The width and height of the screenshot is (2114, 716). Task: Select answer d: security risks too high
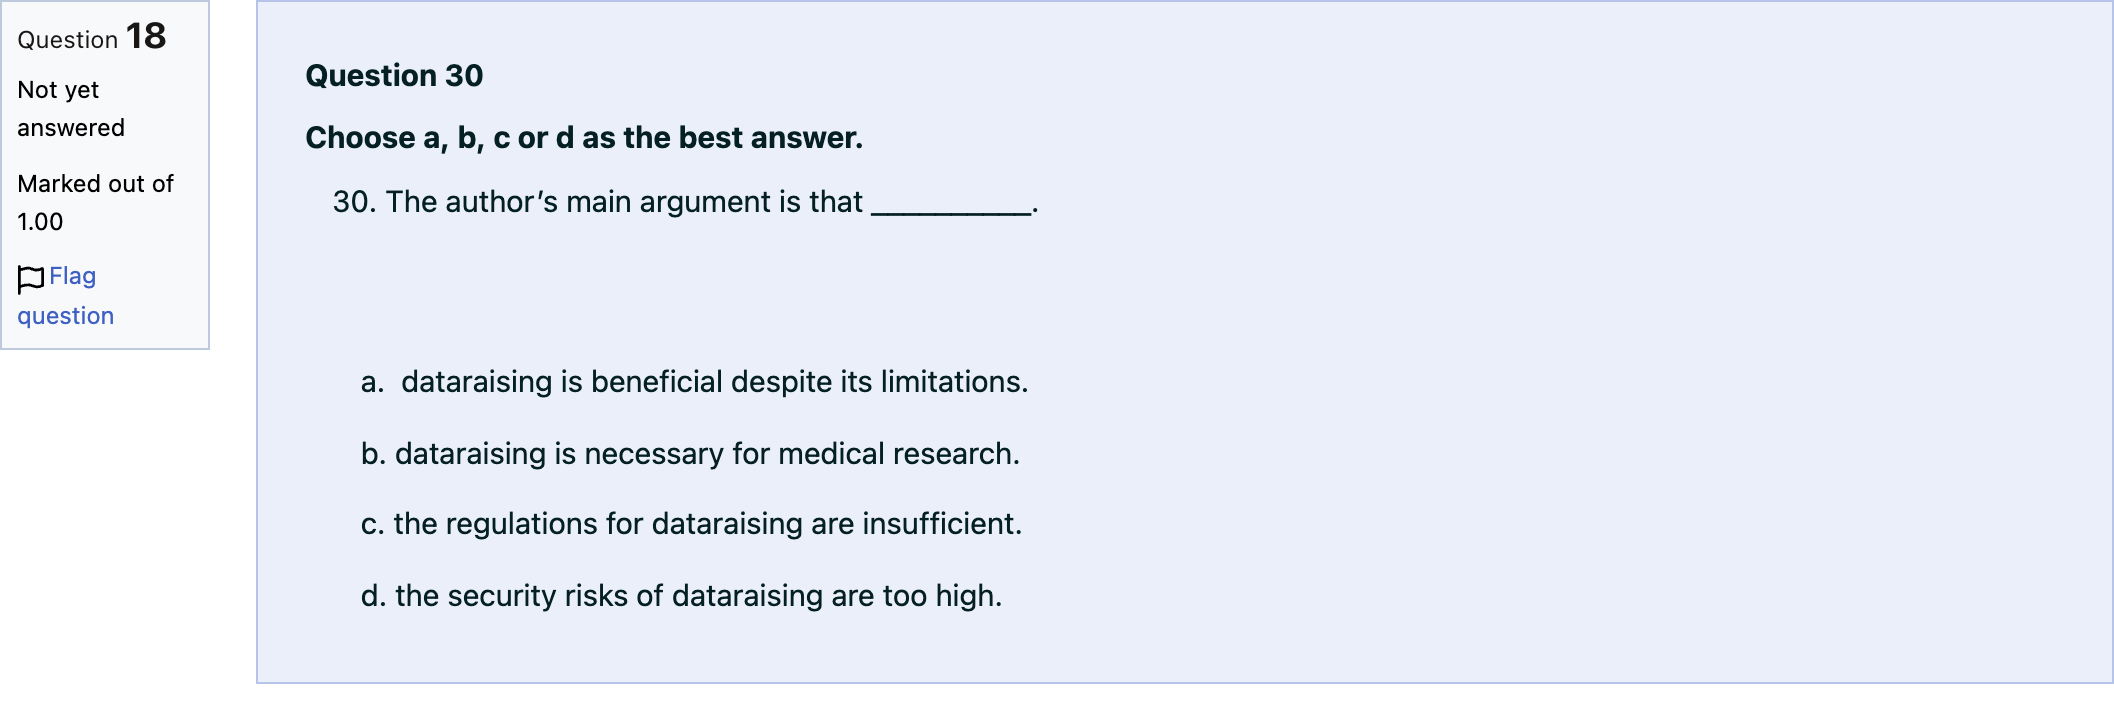tap(681, 596)
